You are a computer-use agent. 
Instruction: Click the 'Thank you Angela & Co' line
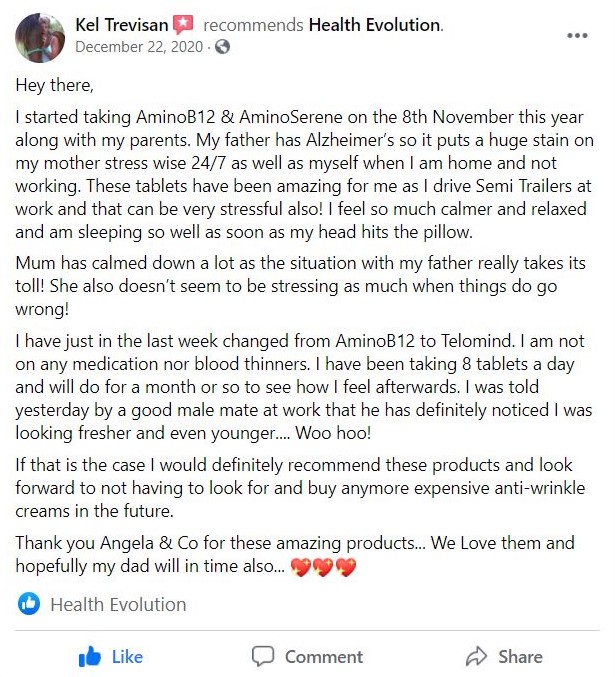(295, 554)
